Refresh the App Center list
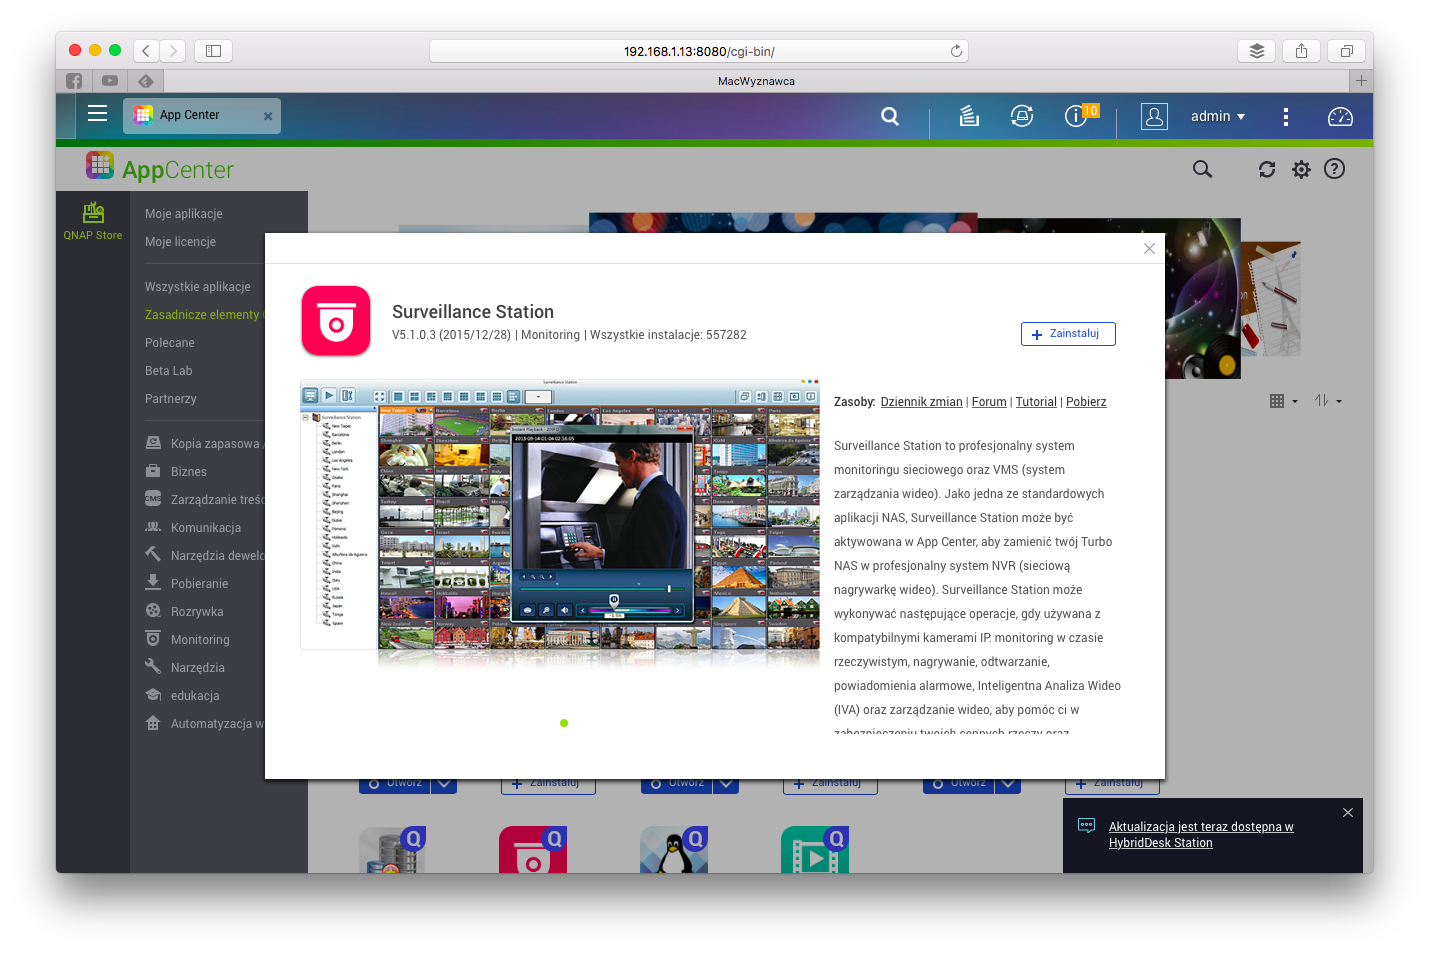This screenshot has height=953, width=1429. [x=1267, y=169]
